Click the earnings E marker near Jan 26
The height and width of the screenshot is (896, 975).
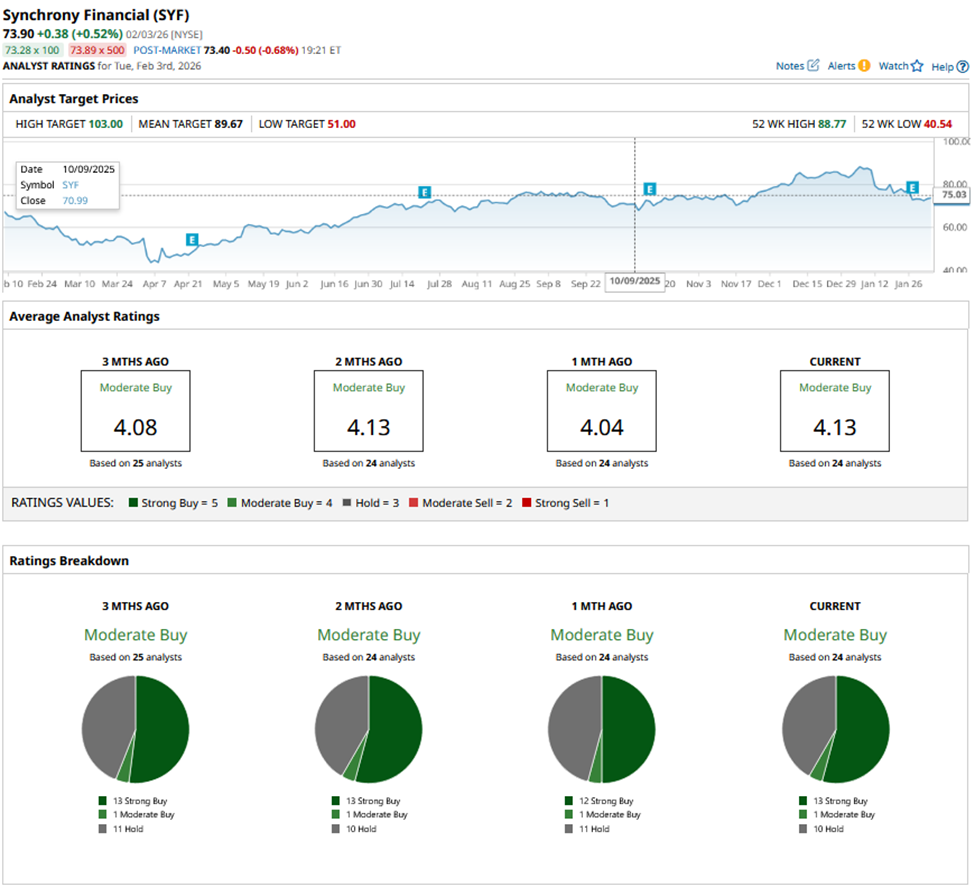tap(912, 188)
